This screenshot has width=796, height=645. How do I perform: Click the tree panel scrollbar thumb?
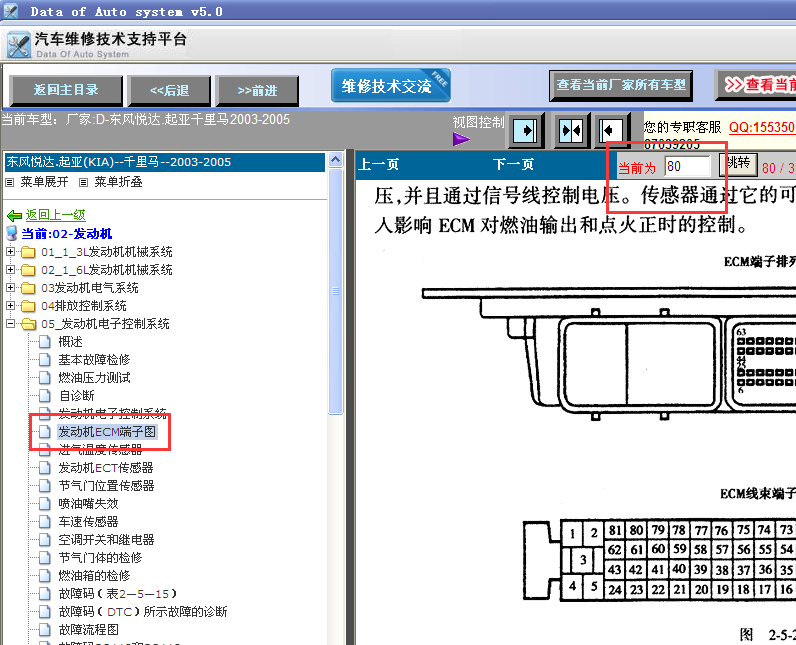[x=336, y=291]
